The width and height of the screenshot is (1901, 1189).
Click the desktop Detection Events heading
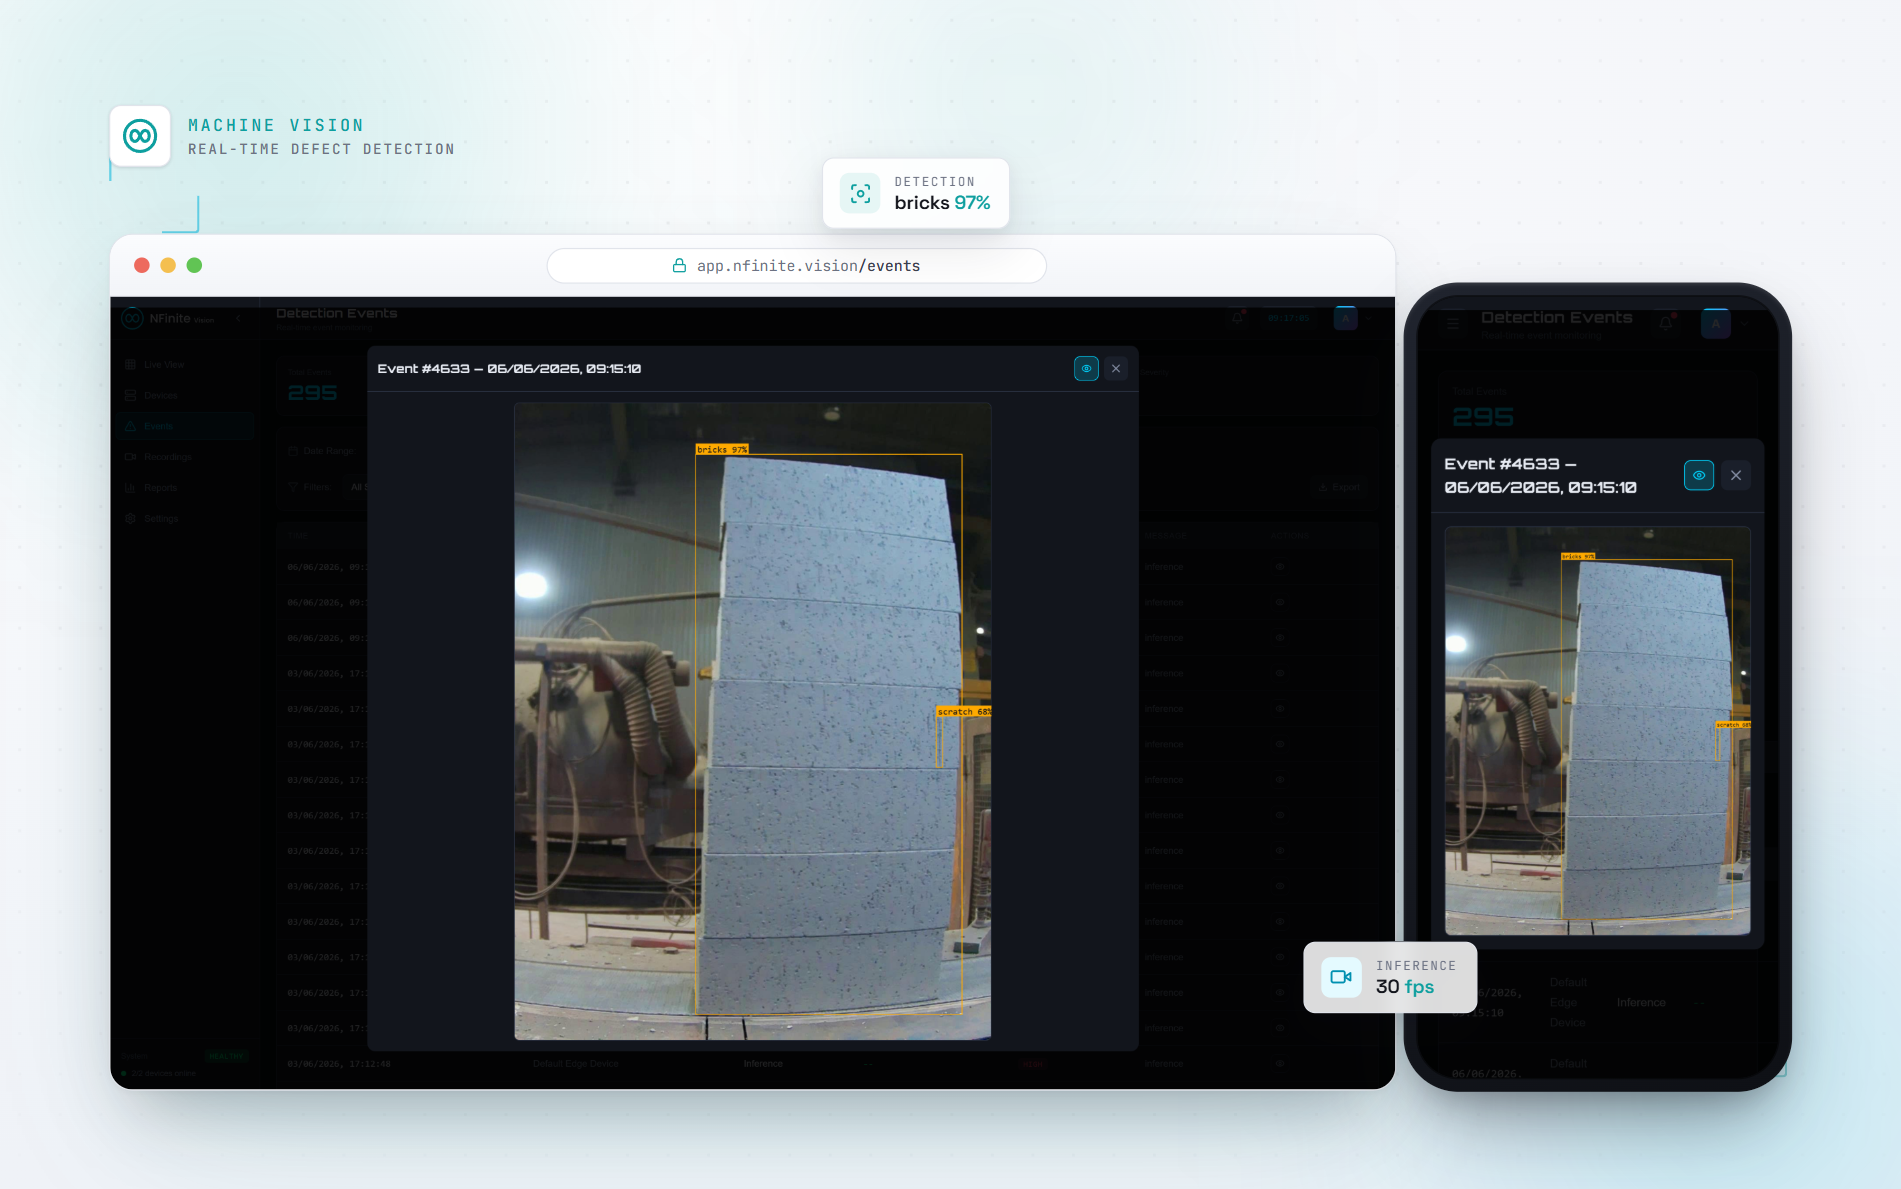[x=337, y=313]
